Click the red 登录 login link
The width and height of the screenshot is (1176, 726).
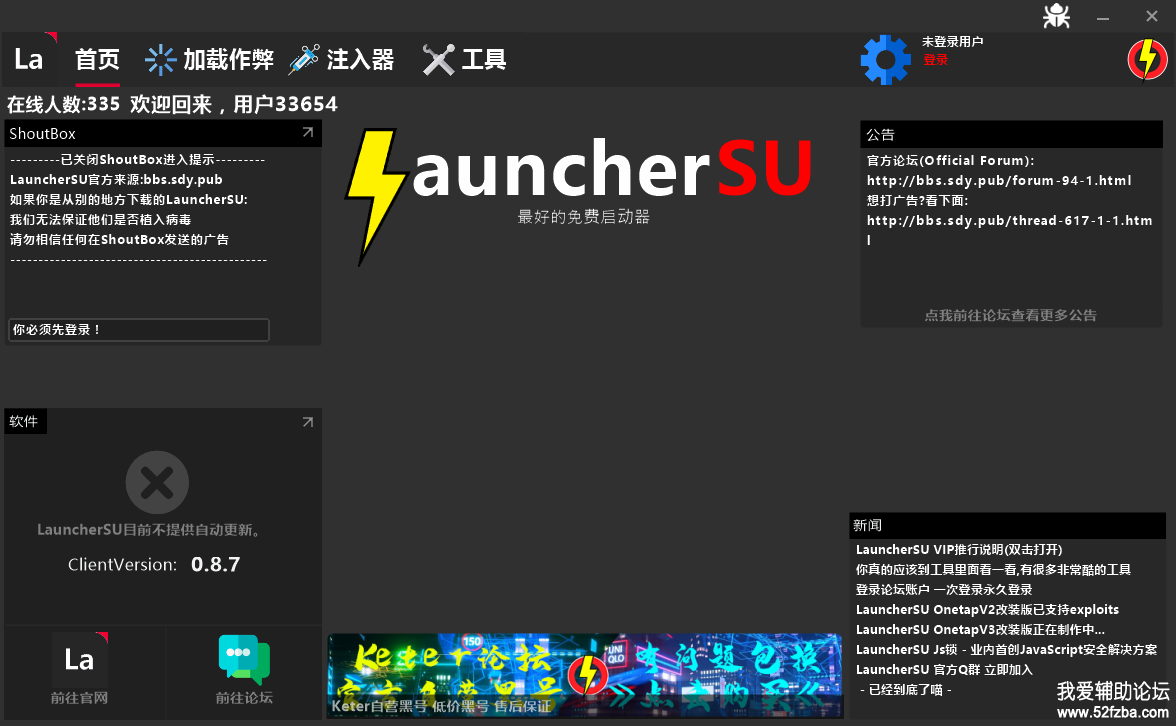(x=935, y=60)
